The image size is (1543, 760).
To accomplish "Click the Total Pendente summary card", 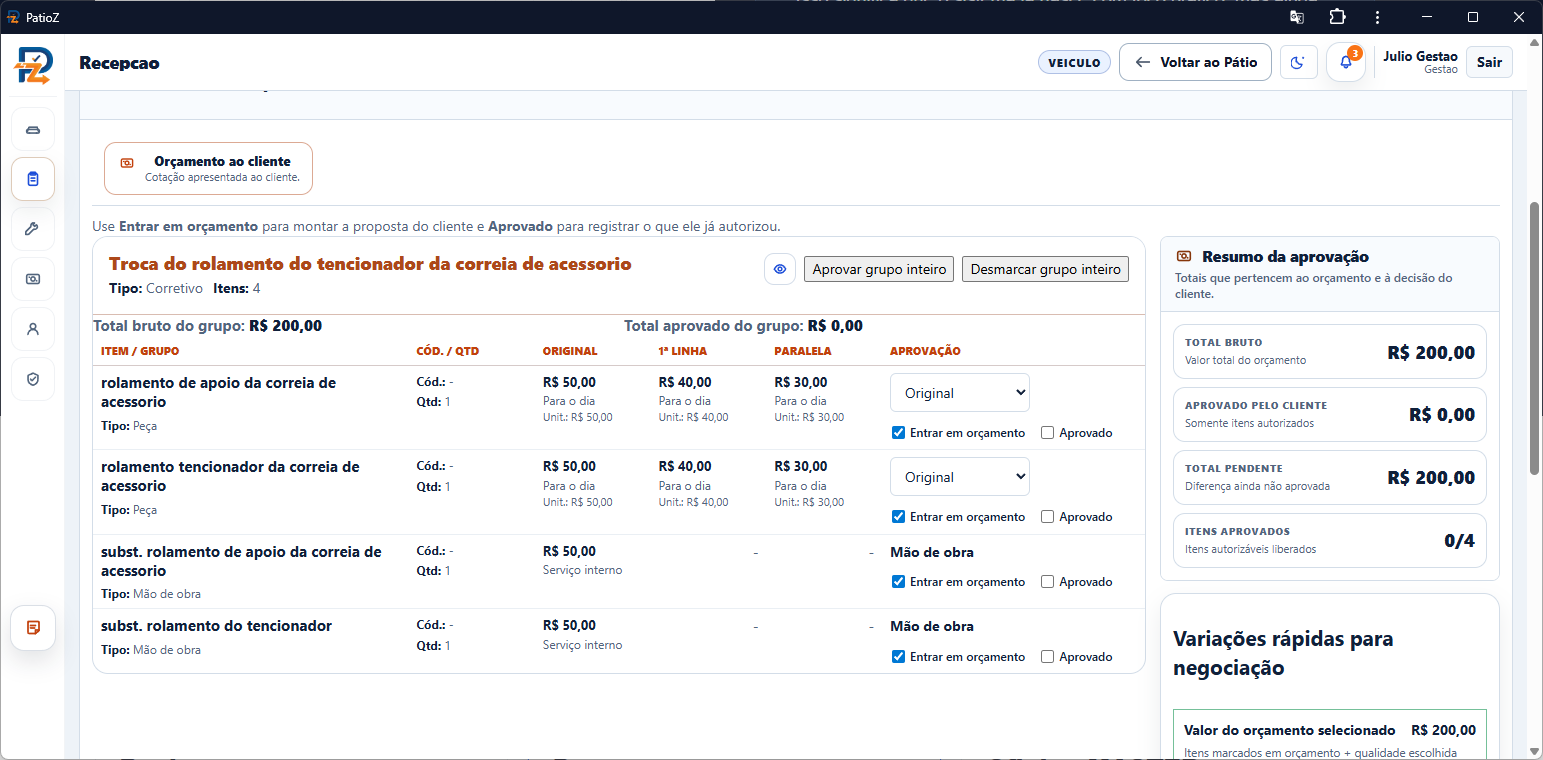I will (1330, 477).
